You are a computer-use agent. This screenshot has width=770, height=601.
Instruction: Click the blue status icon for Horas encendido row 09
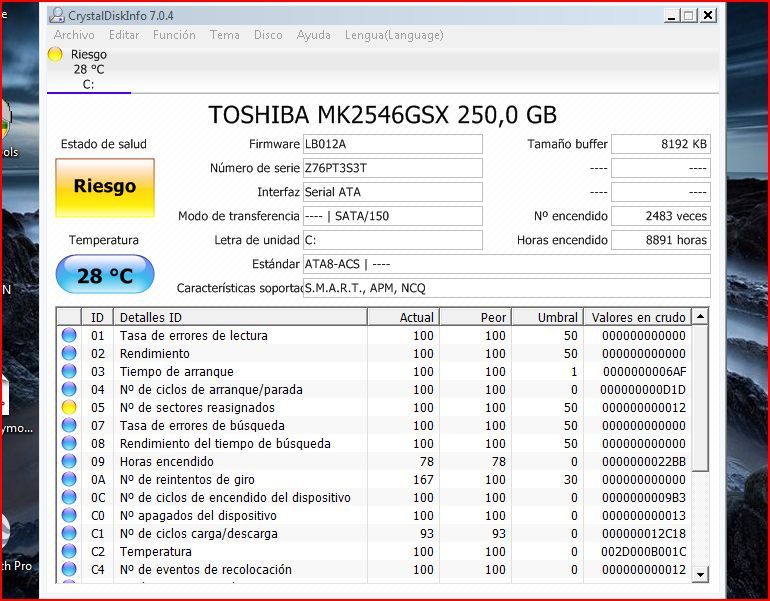(69, 462)
